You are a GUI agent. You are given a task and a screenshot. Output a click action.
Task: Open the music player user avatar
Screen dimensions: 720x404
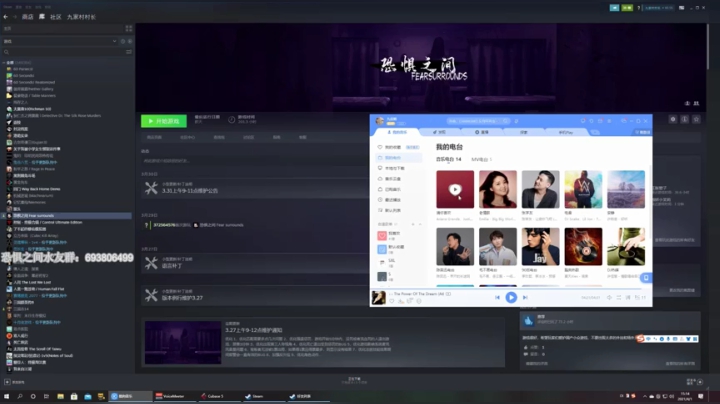coord(379,121)
